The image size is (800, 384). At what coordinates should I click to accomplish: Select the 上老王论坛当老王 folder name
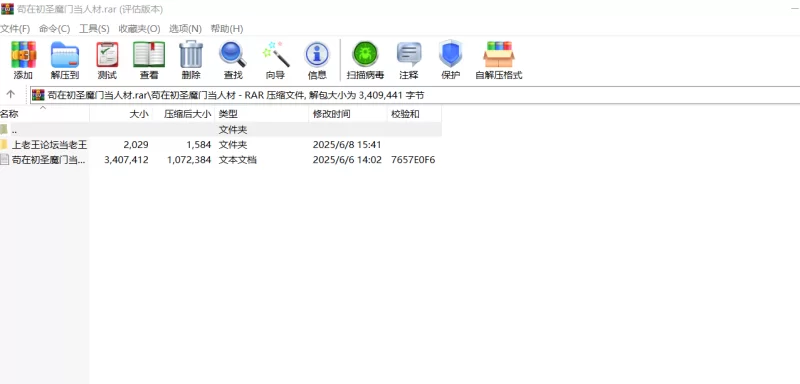point(49,145)
